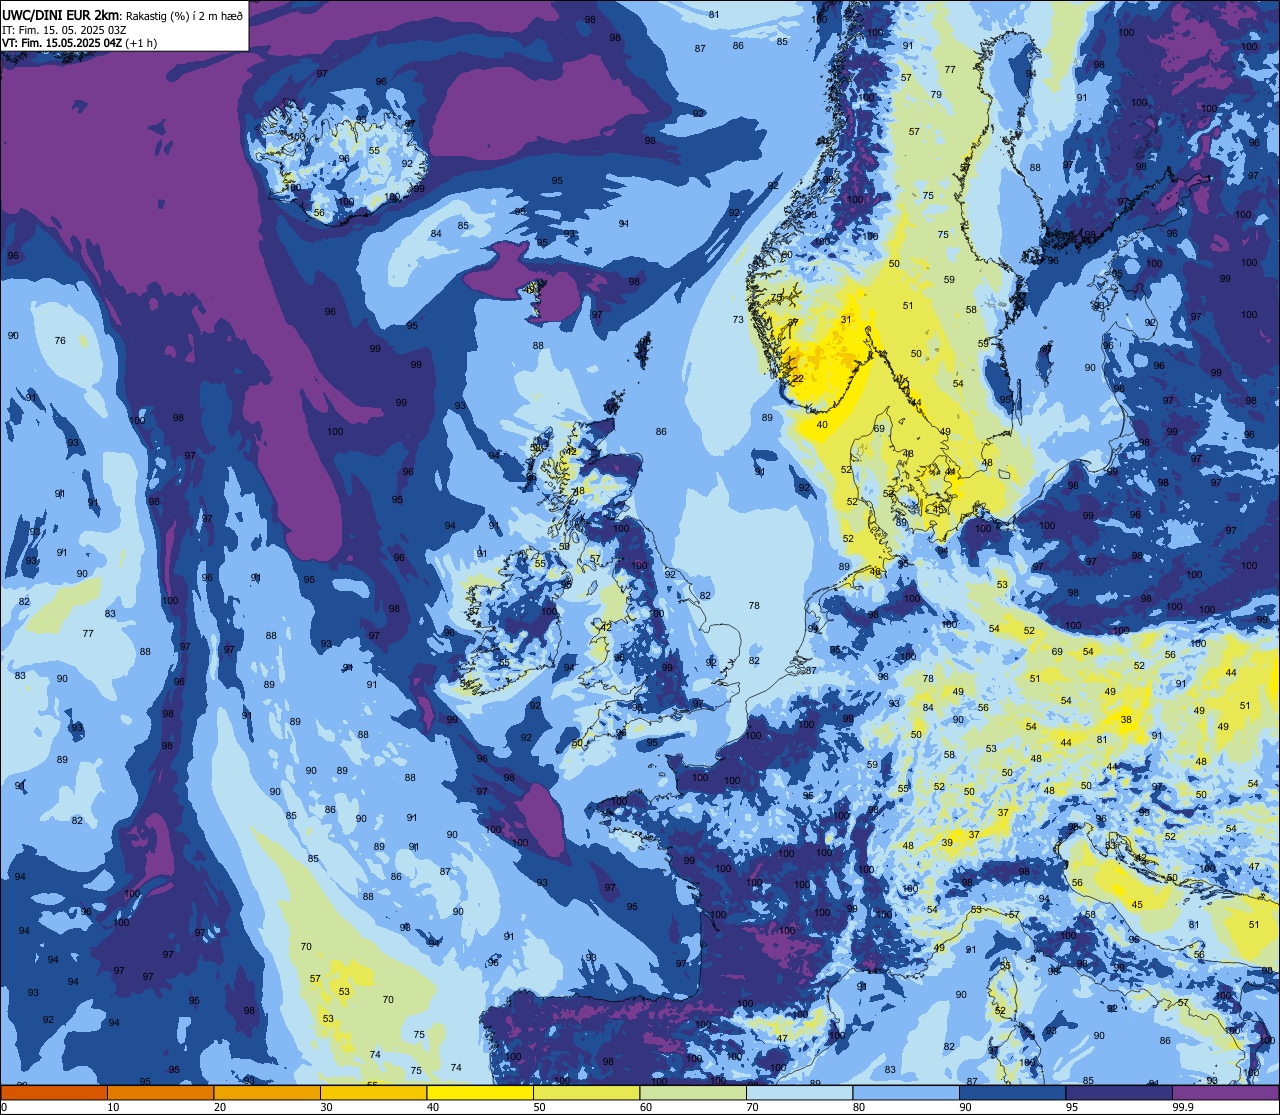This screenshot has height=1115, width=1280.
Task: Click the 0–10 dark orange legend swatch
Action: coord(54,1093)
